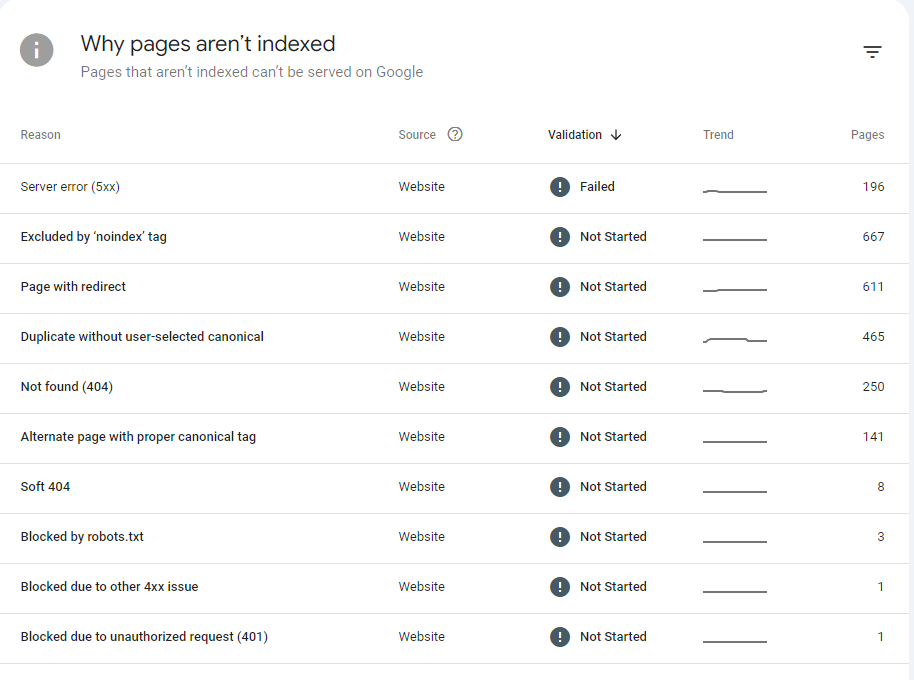Click the Reason column header

point(40,135)
